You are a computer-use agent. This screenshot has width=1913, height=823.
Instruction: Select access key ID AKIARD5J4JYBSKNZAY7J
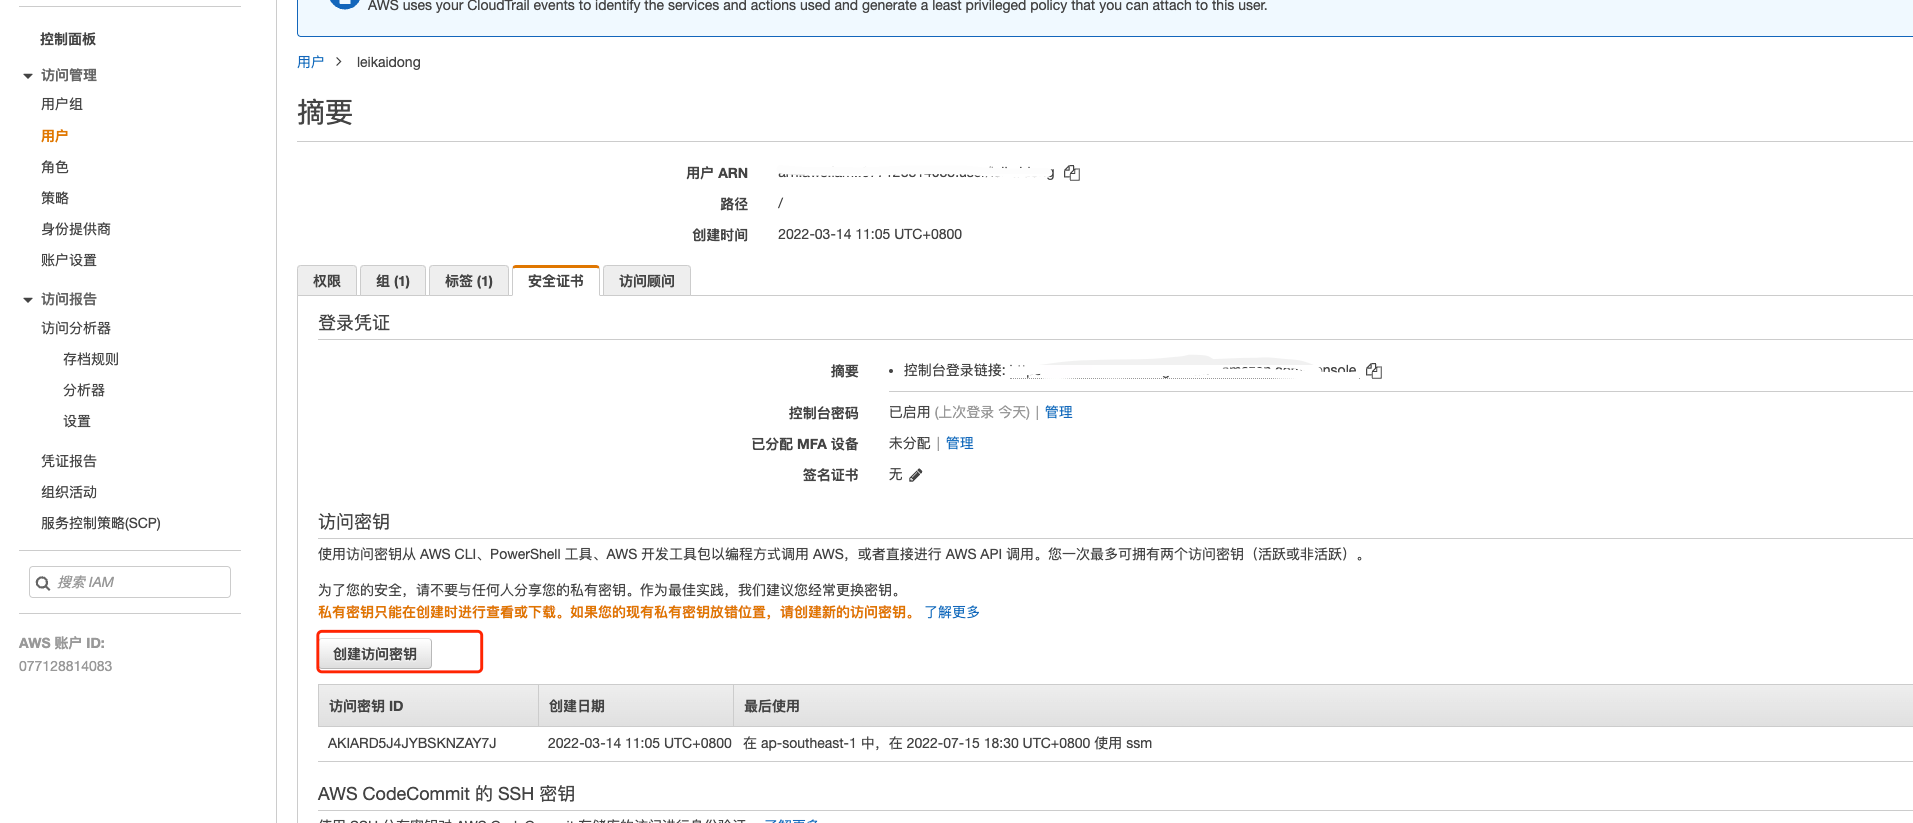[x=412, y=743]
